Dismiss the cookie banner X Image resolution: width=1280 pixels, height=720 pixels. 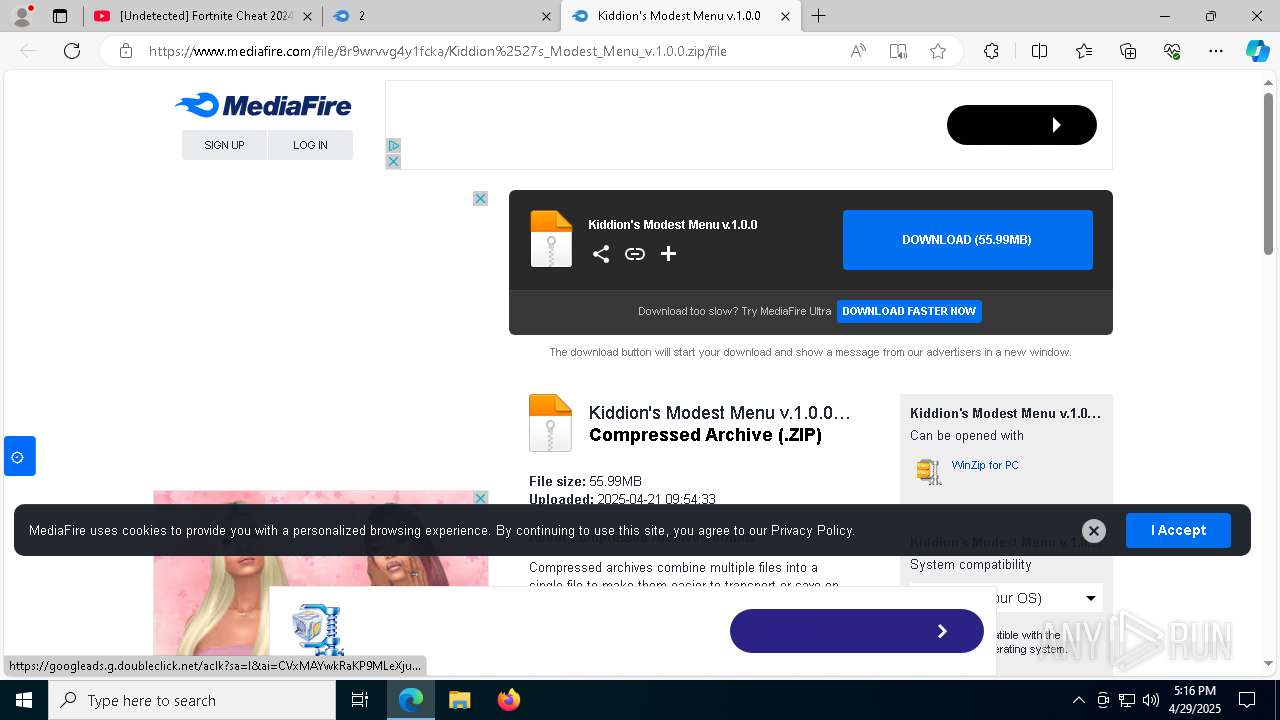(x=1094, y=531)
